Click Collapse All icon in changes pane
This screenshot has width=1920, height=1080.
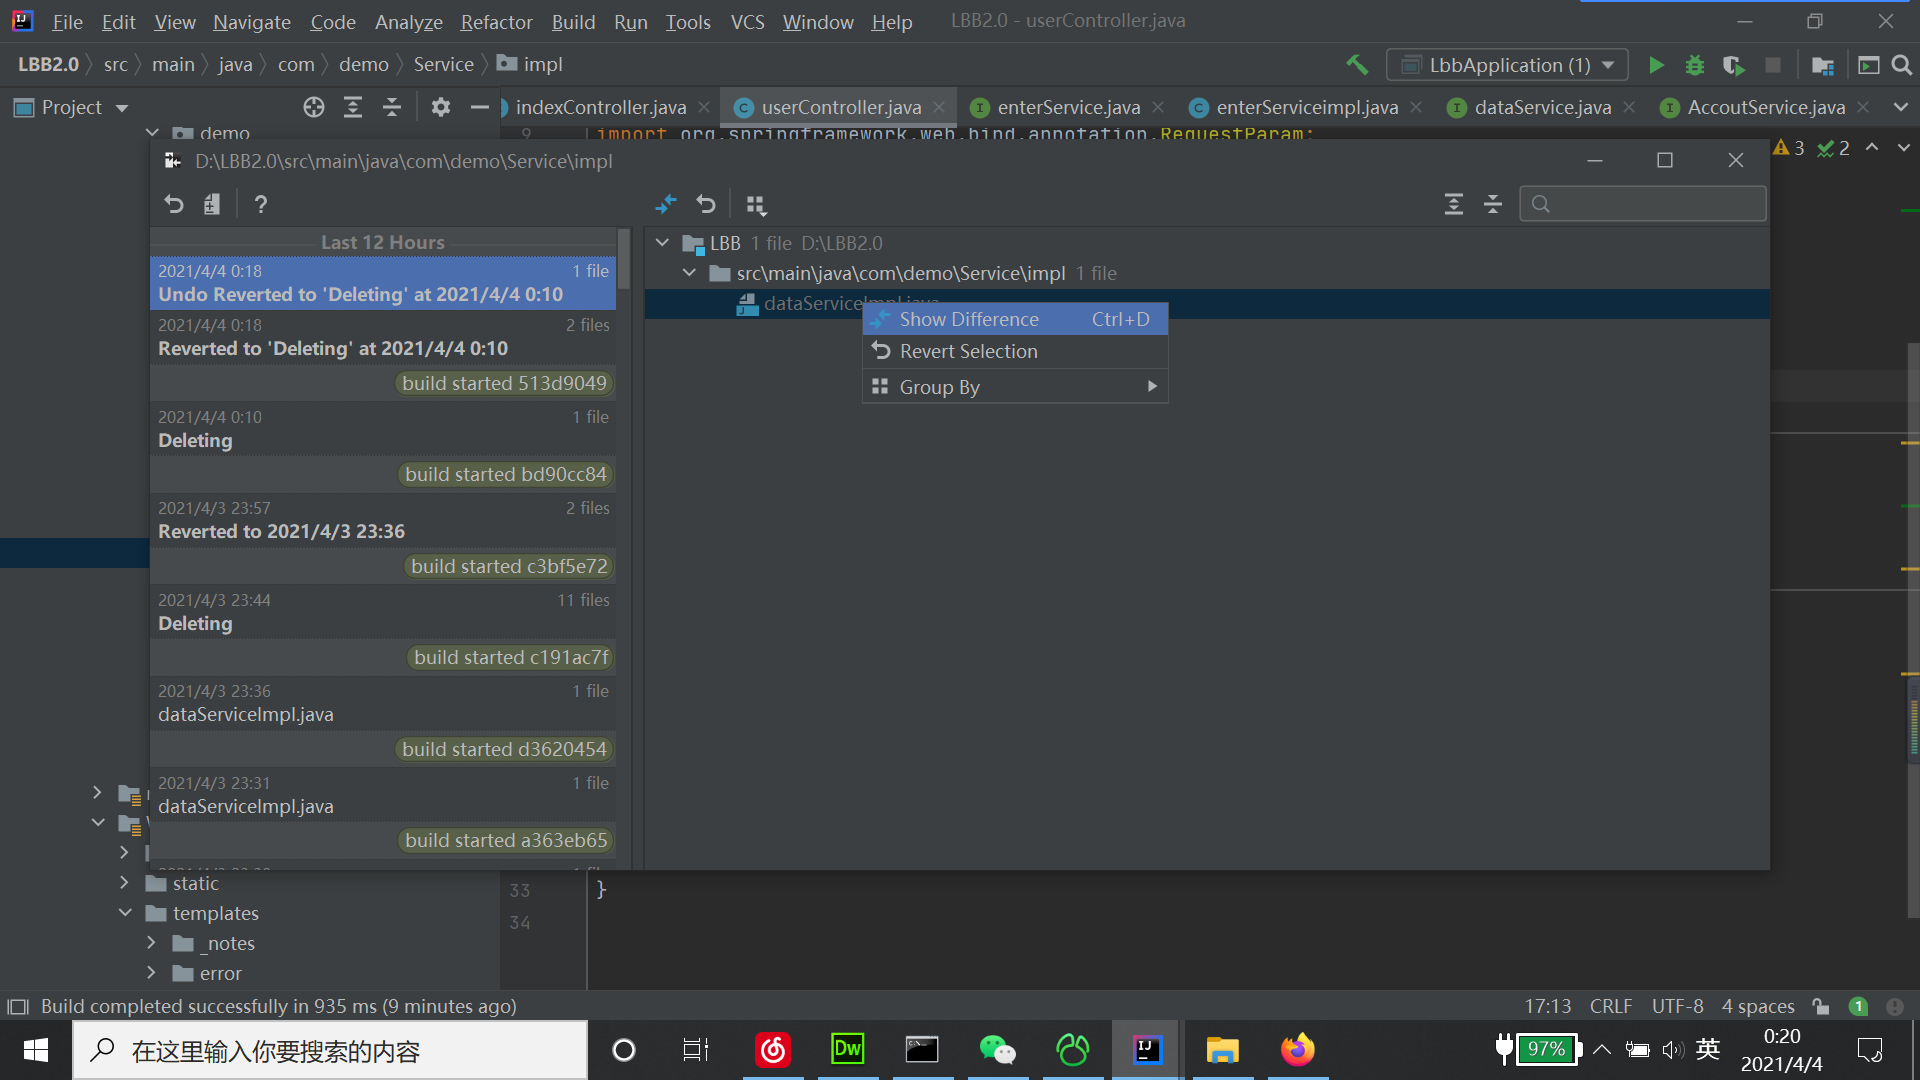pyautogui.click(x=1493, y=204)
